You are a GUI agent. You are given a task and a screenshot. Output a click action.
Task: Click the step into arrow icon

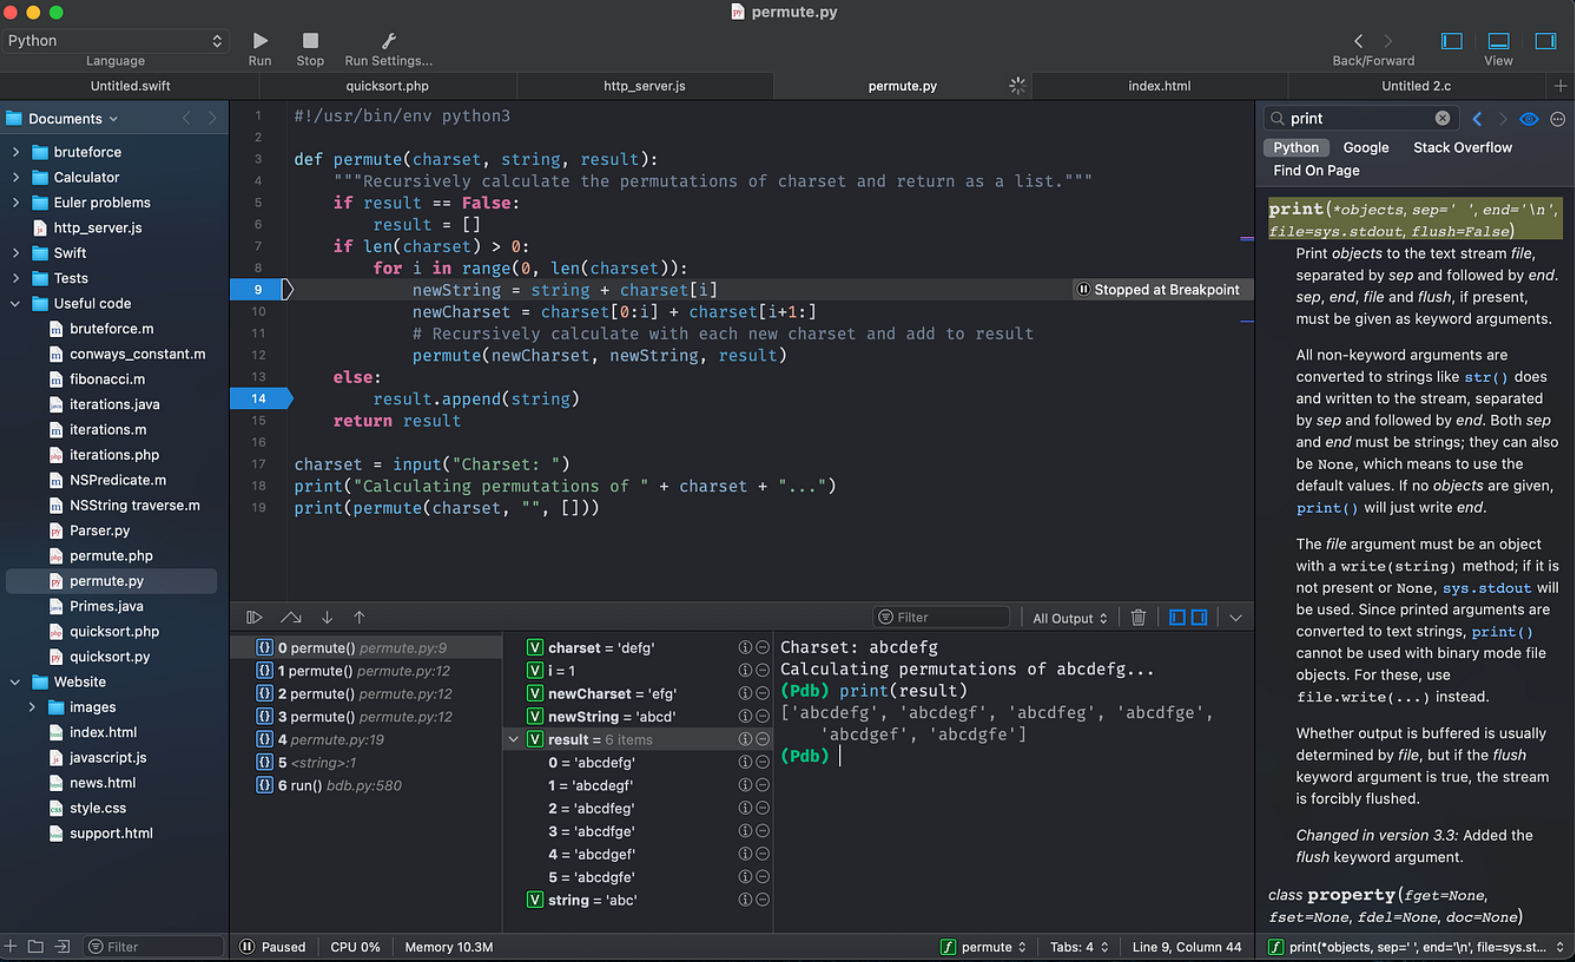pos(327,618)
